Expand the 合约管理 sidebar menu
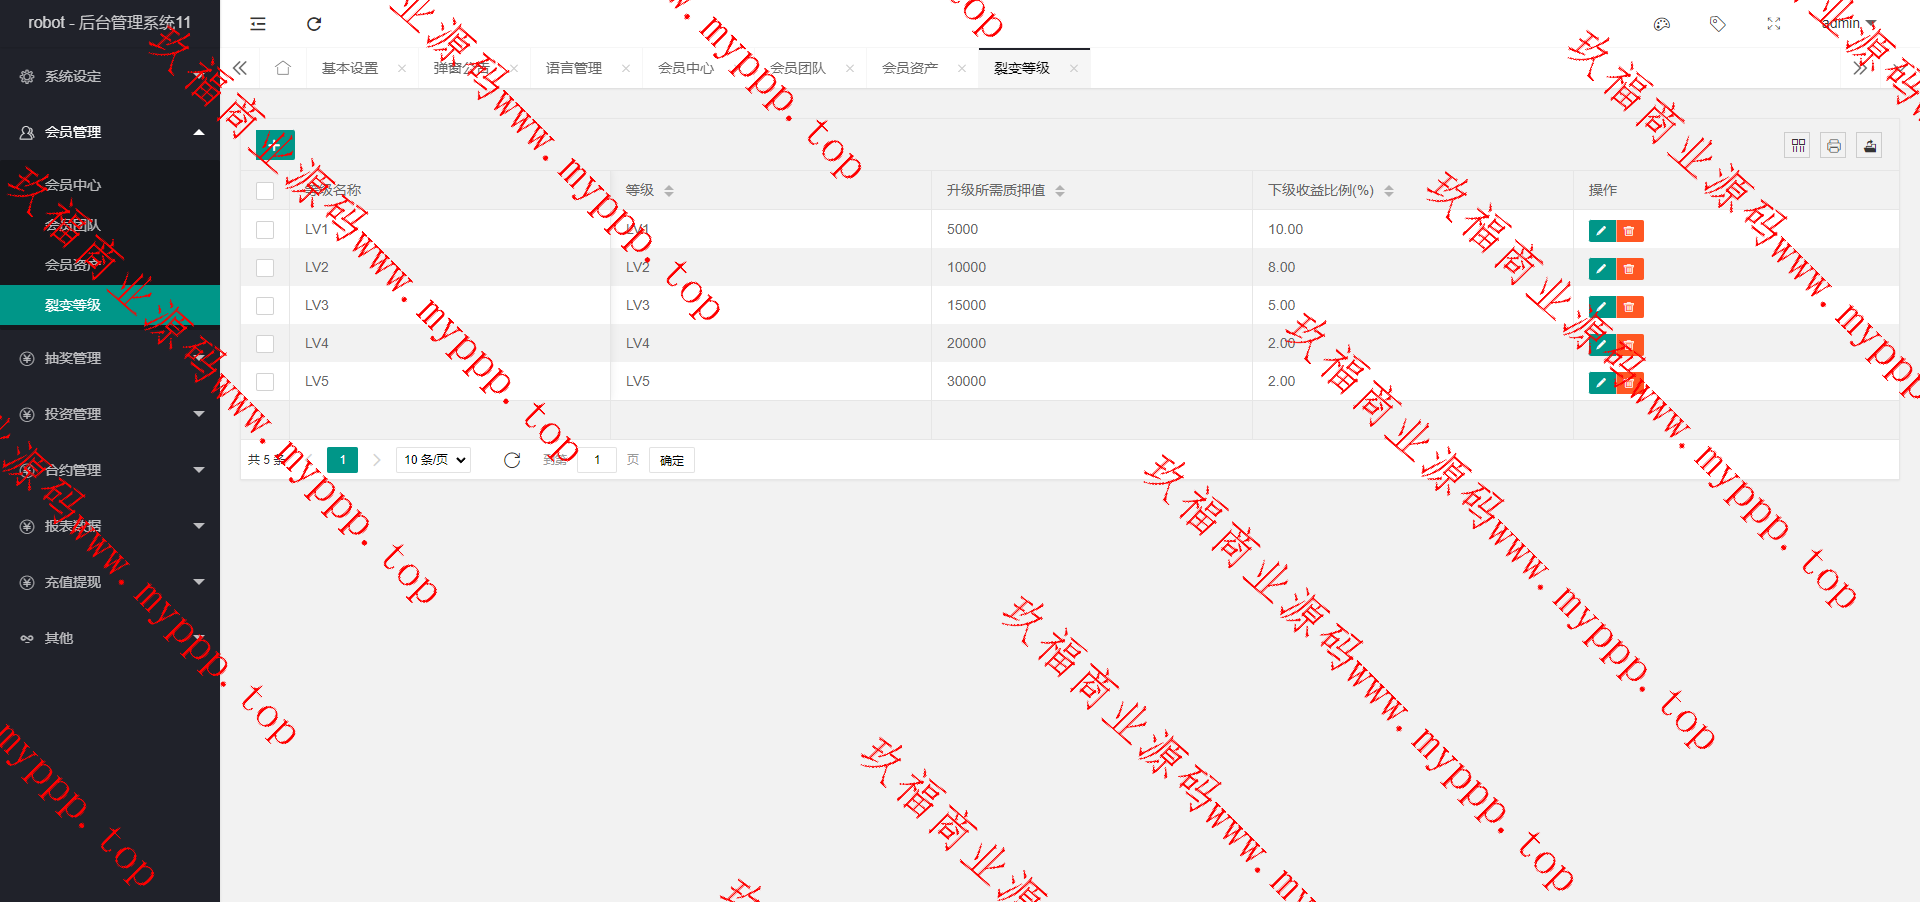 110,470
